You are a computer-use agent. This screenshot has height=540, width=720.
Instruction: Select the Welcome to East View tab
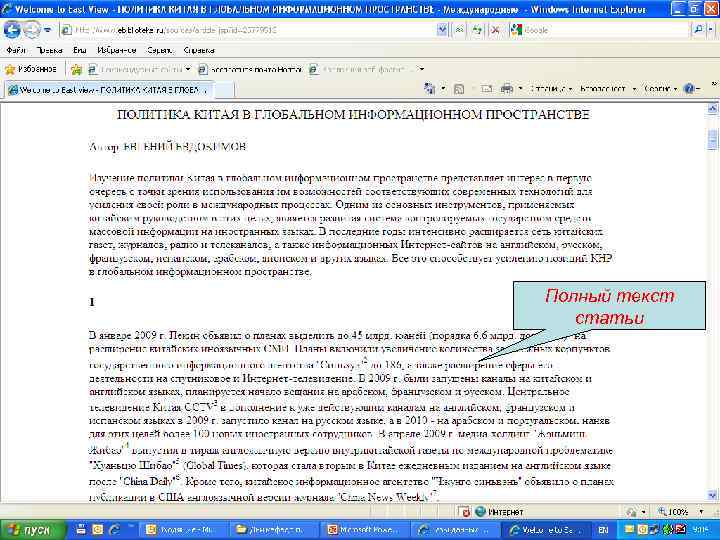(x=109, y=90)
